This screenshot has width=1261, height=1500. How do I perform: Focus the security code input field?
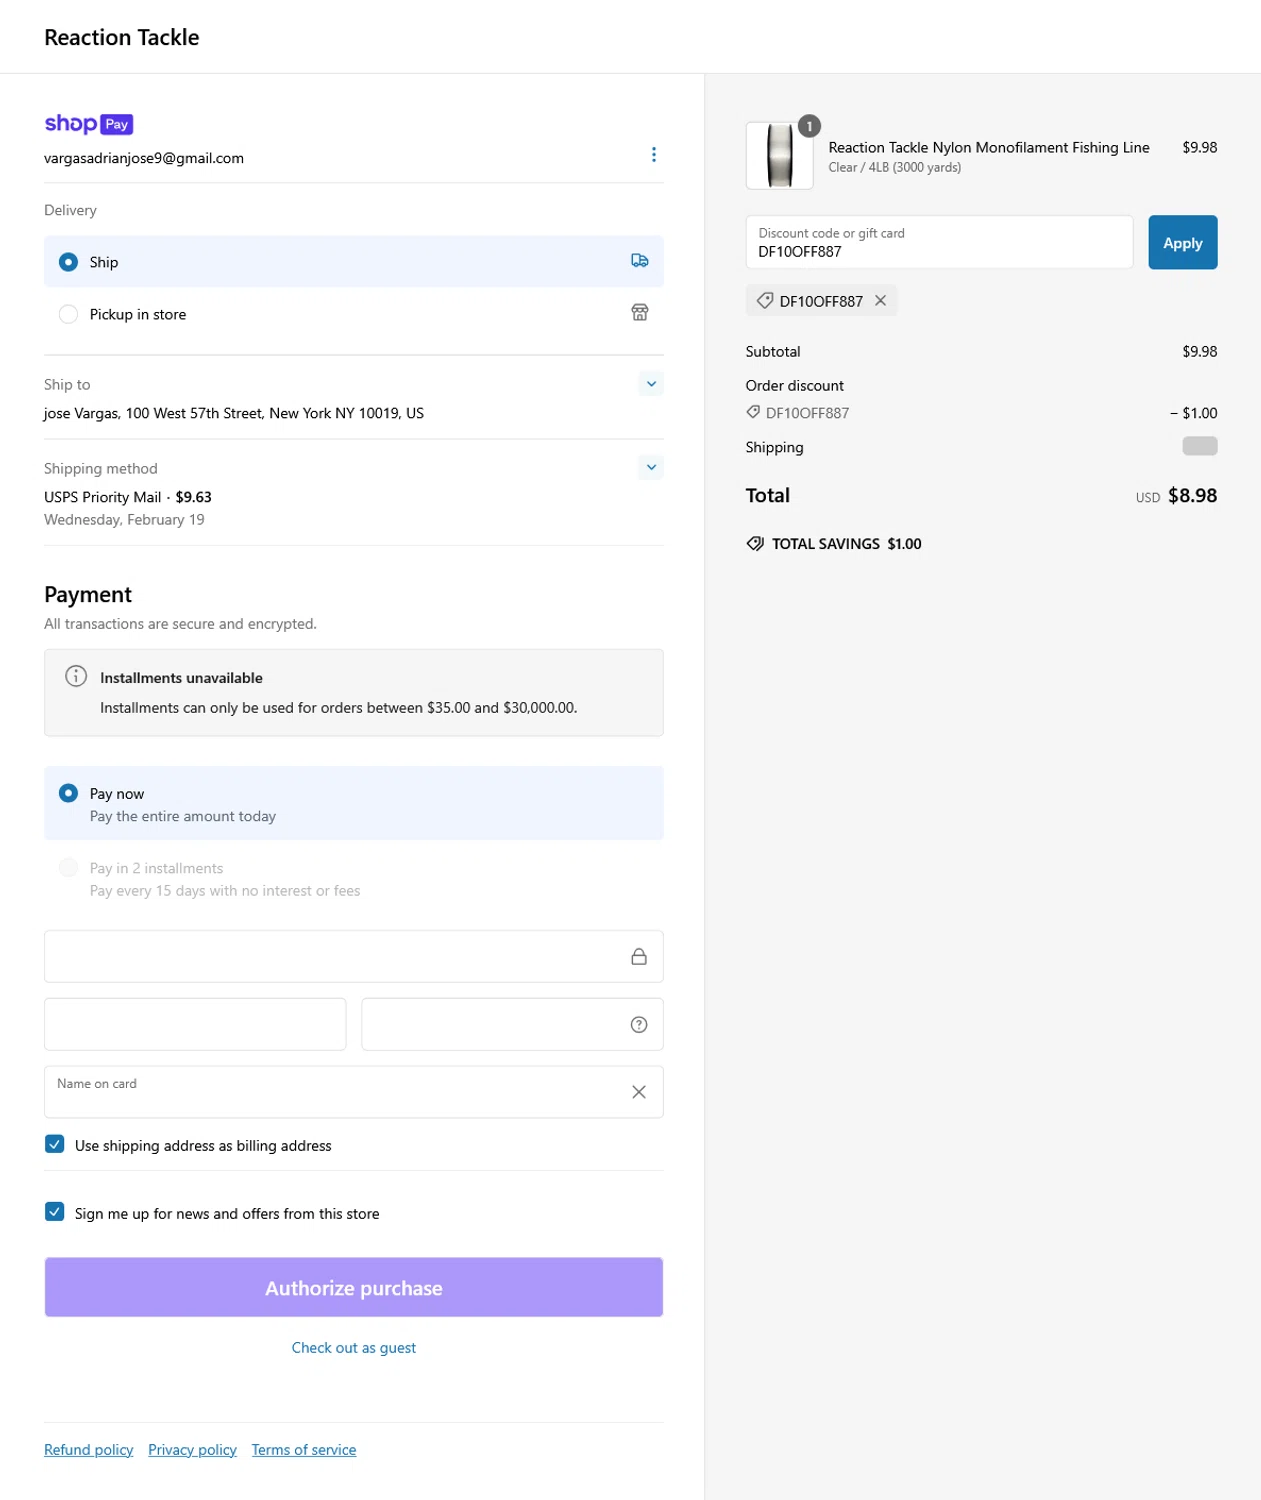point(512,1025)
